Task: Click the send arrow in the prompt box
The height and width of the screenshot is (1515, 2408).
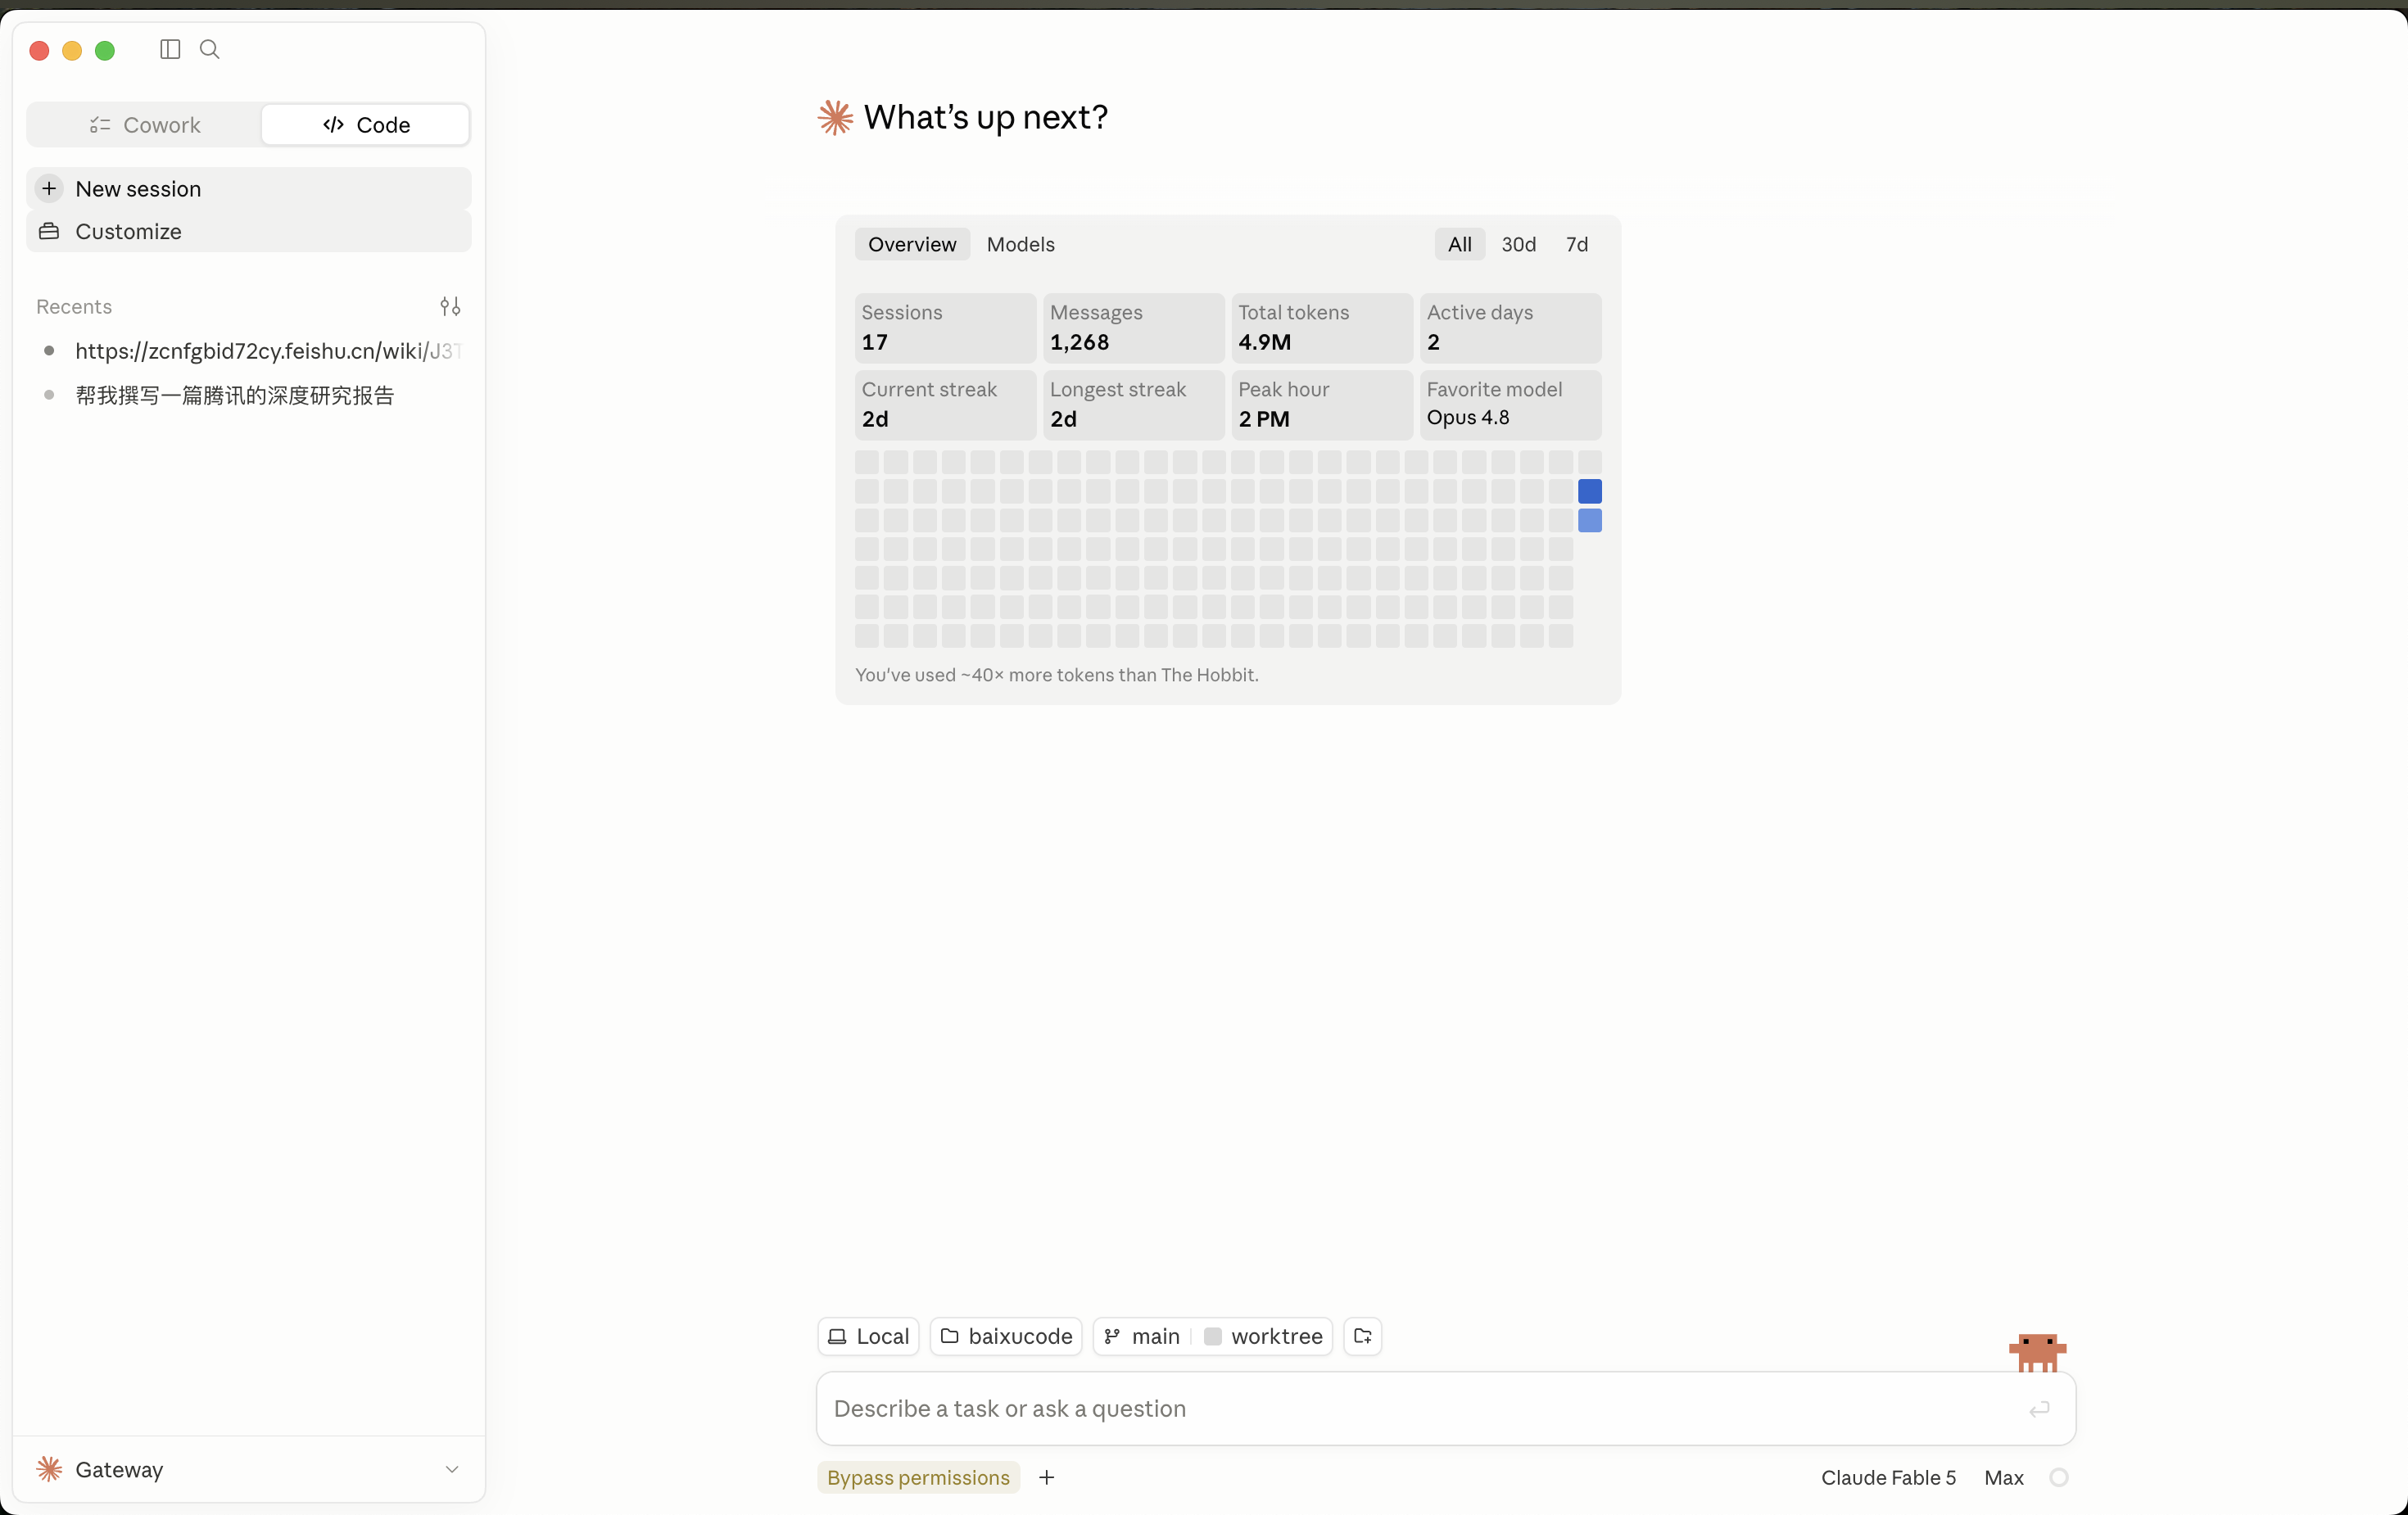Action: (2039, 1409)
